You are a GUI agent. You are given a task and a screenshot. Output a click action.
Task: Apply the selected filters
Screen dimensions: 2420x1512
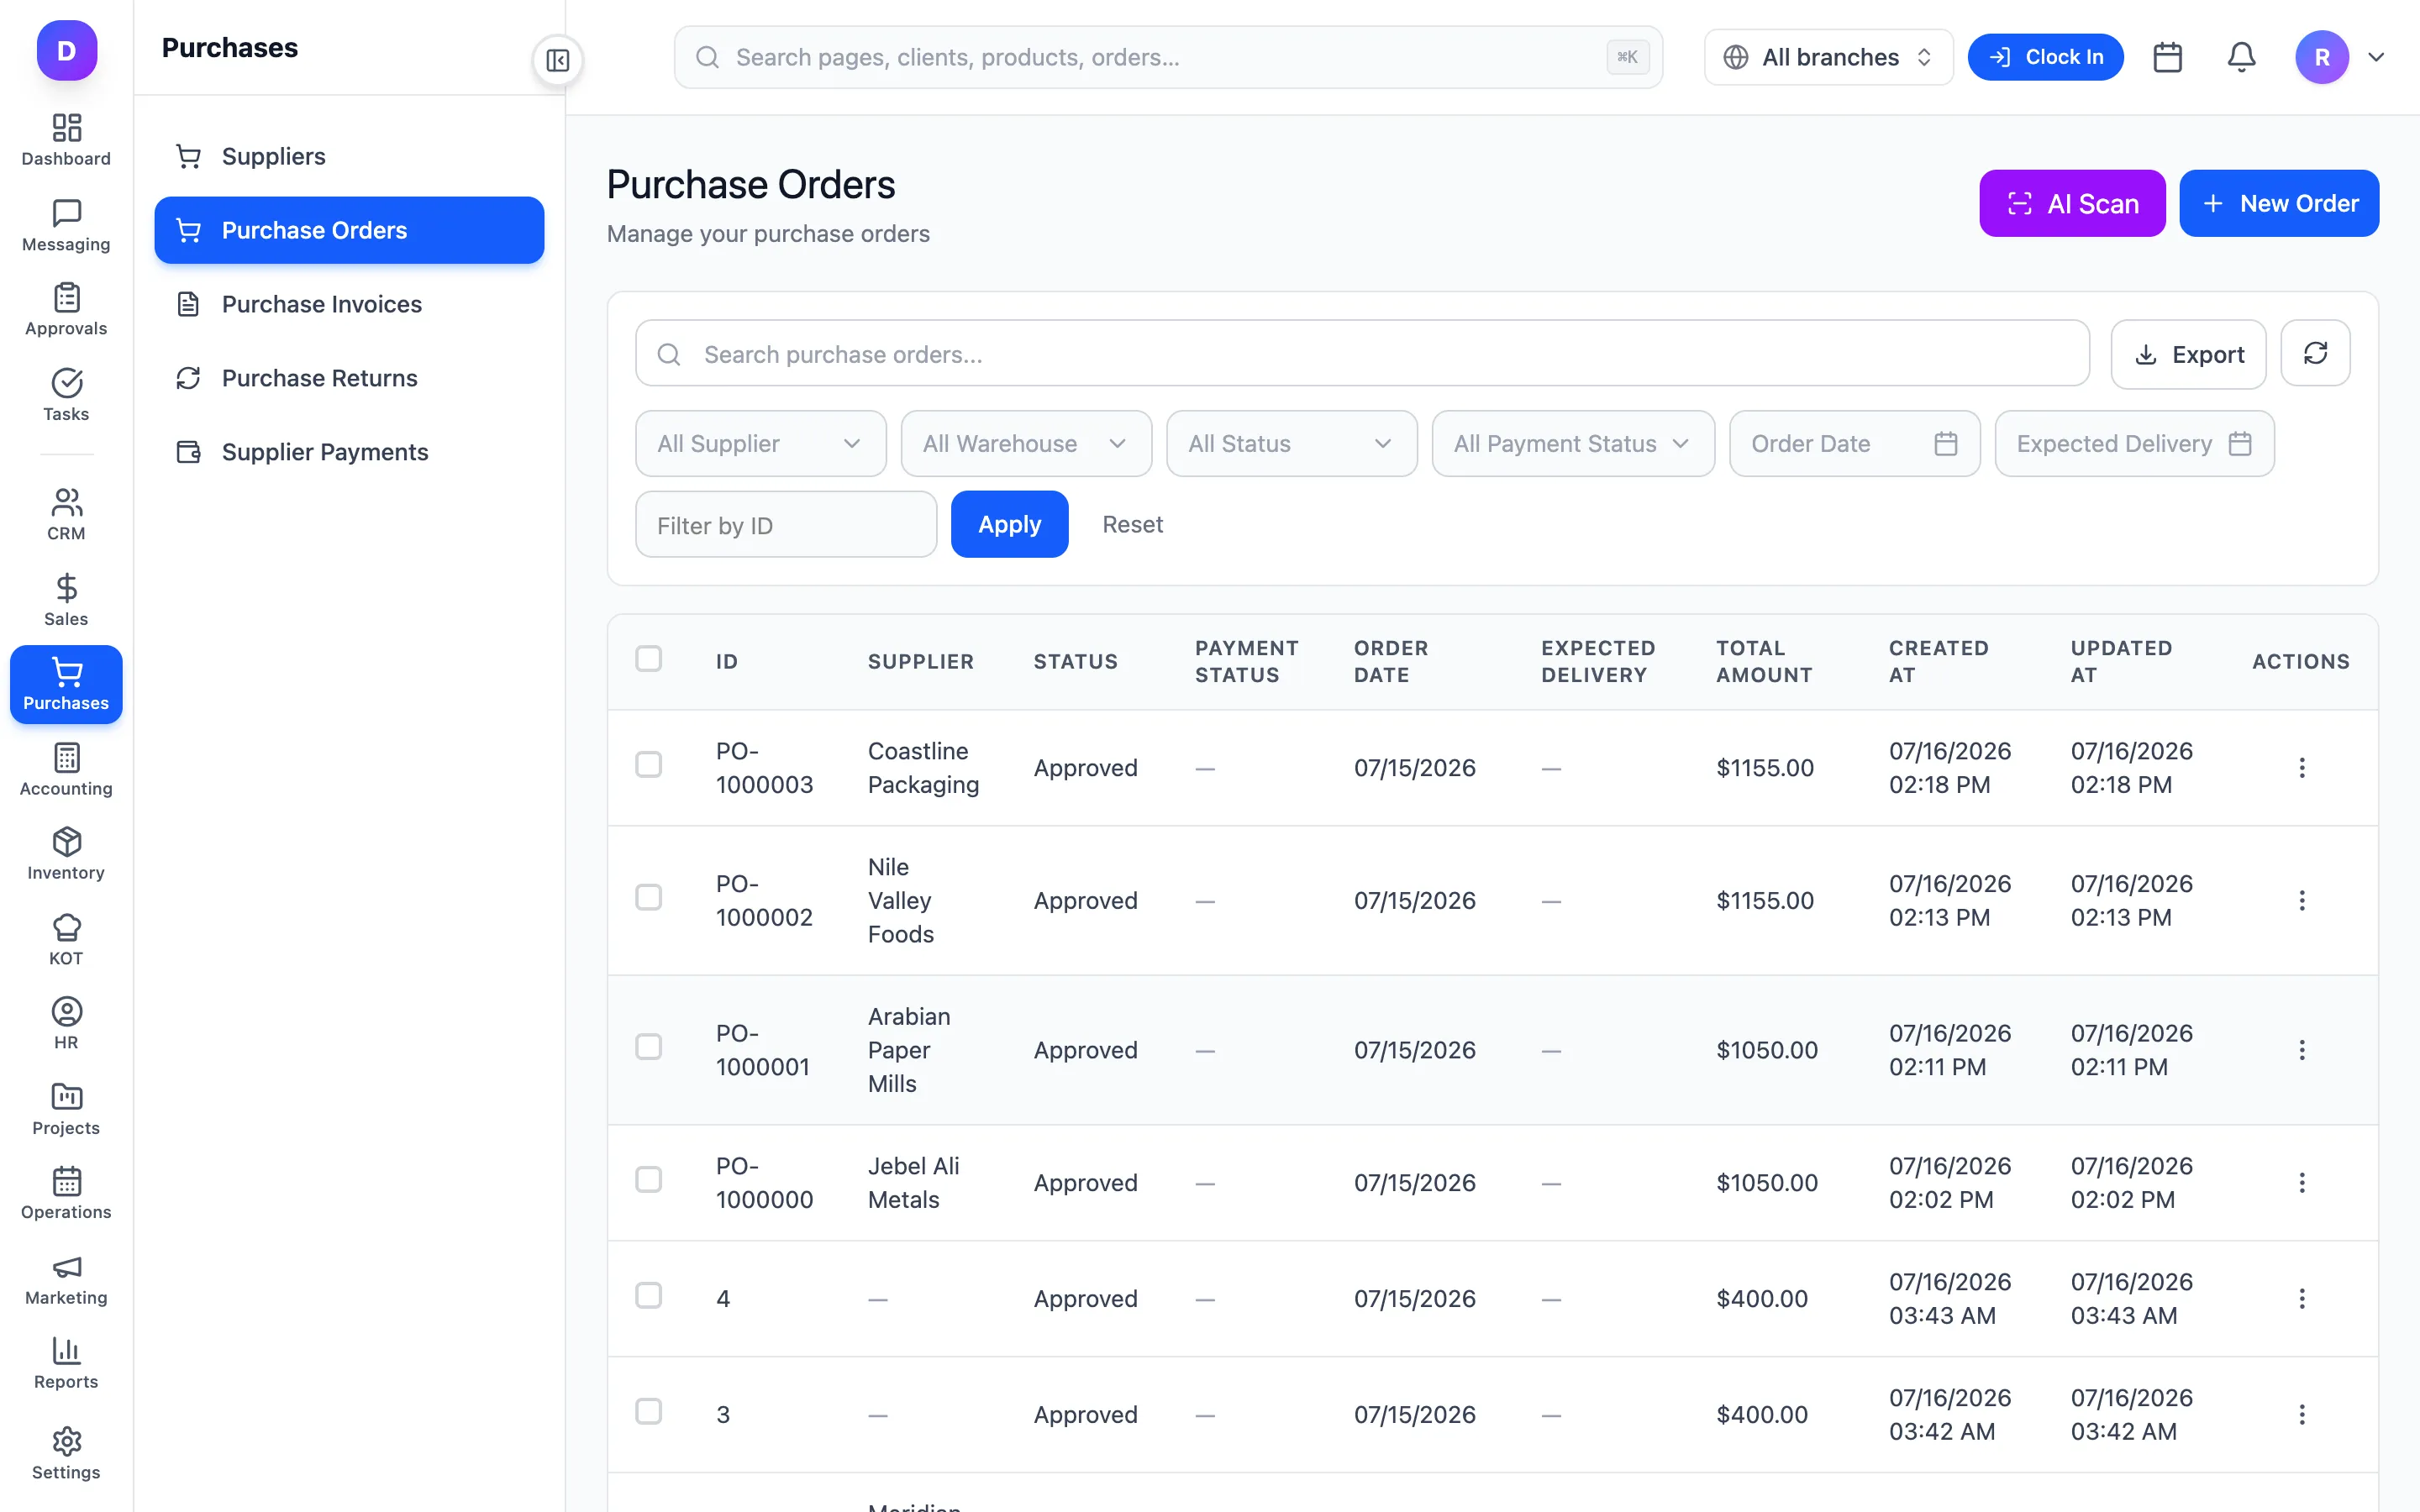point(1009,524)
